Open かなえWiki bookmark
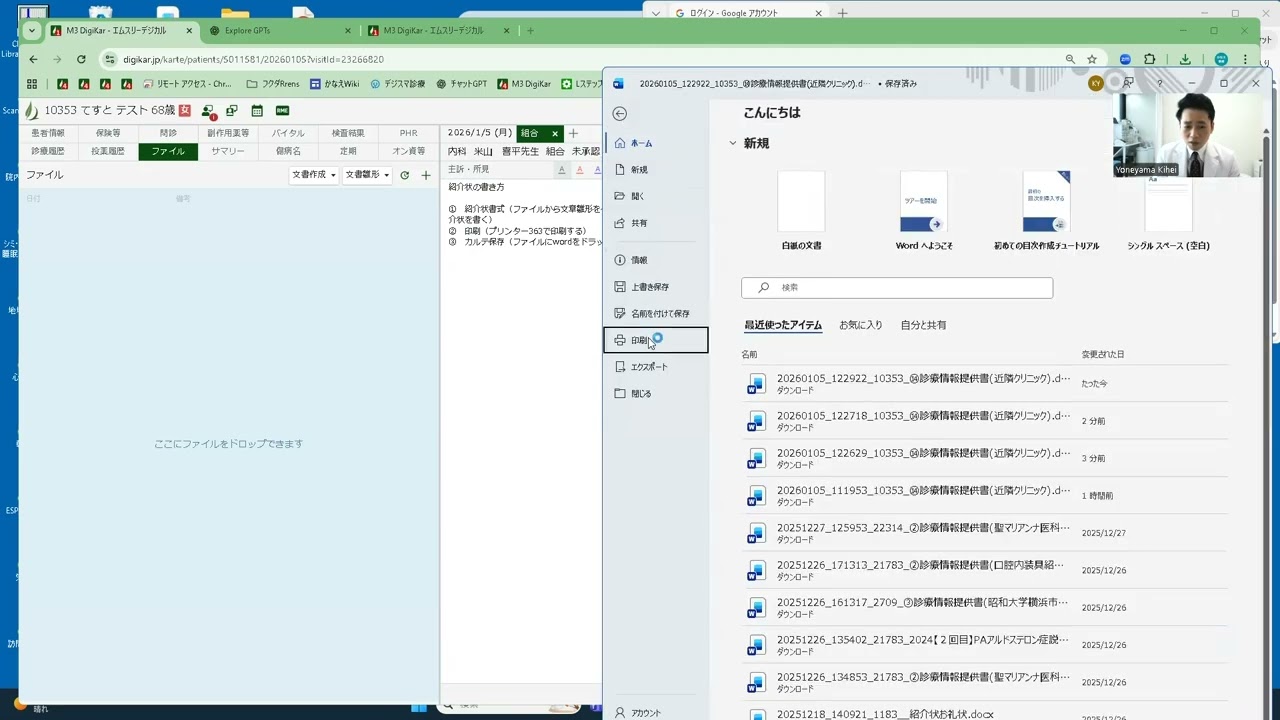1280x720 pixels. pyautogui.click(x=334, y=84)
